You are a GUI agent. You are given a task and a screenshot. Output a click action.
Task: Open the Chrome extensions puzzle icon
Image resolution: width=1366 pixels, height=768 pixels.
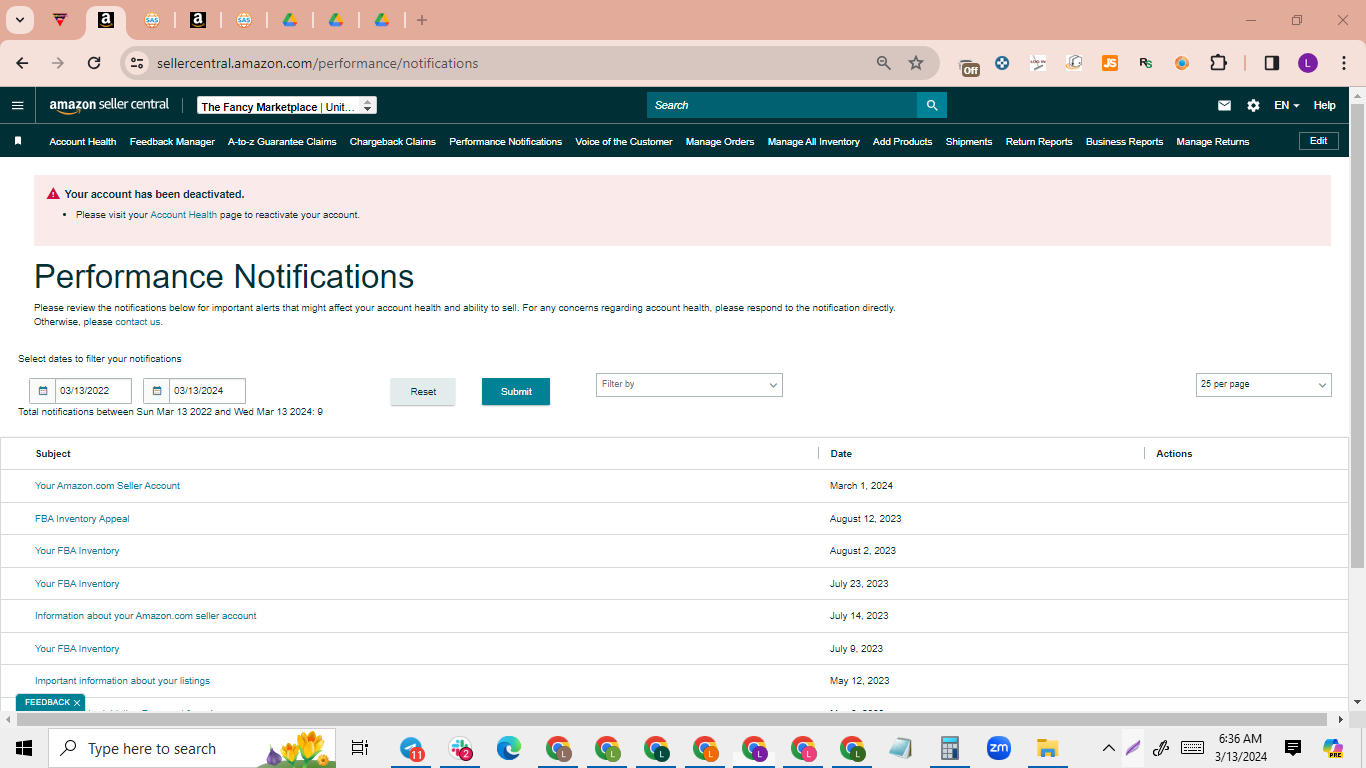[x=1218, y=63]
